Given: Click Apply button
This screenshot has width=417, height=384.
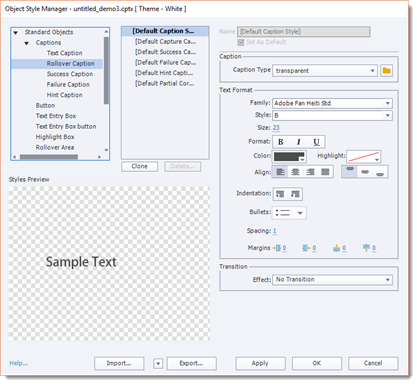Looking at the screenshot, I should click(x=260, y=364).
